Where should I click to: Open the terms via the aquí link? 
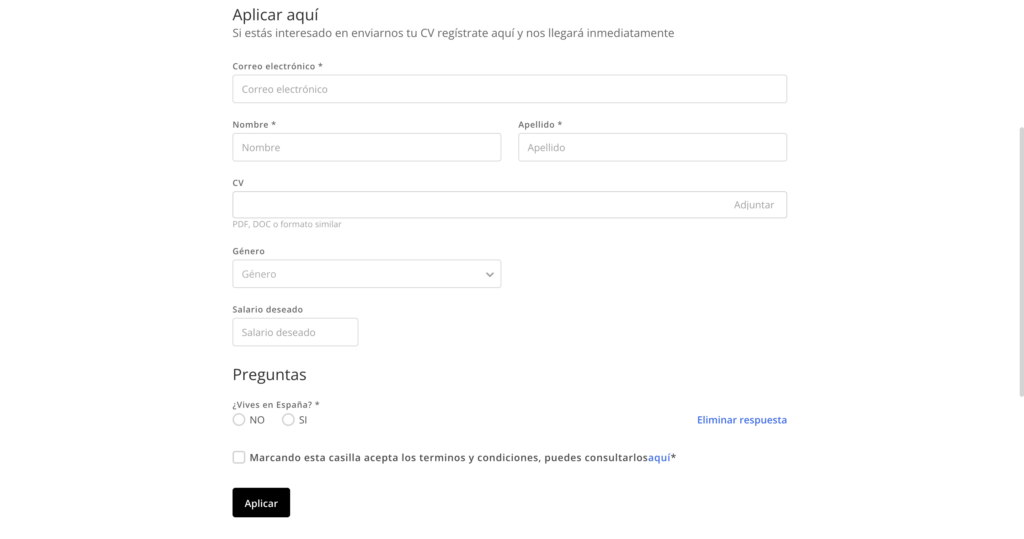point(659,458)
